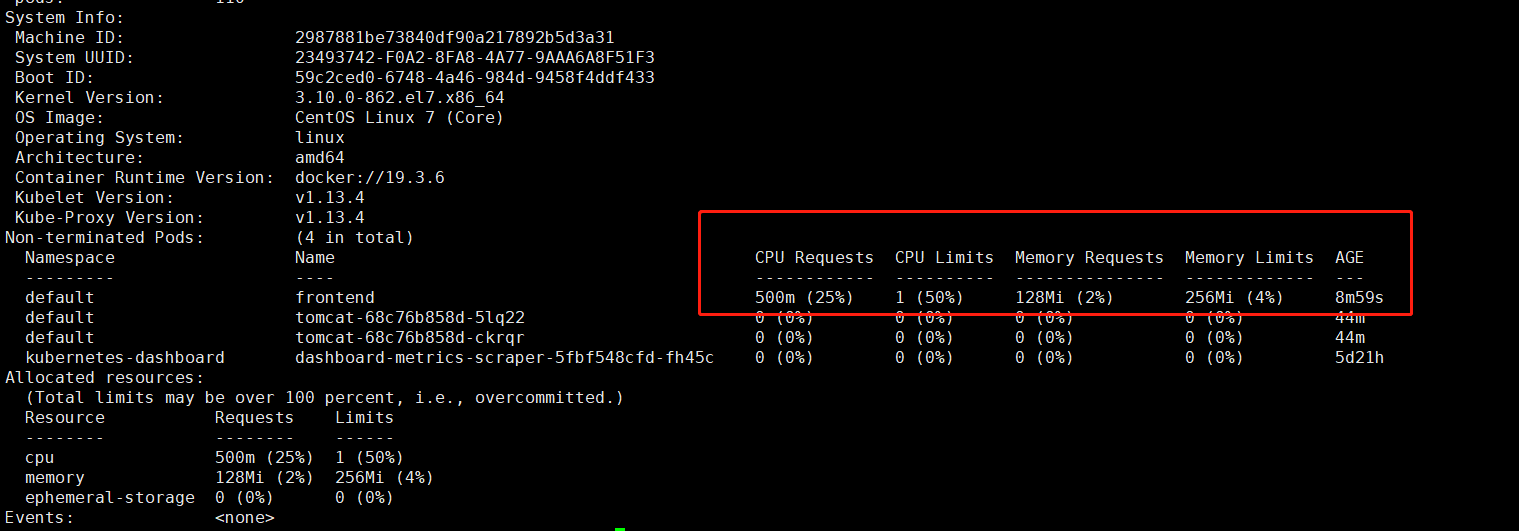Click the green terminal cursor
The height and width of the screenshot is (531, 1519).
[620, 528]
